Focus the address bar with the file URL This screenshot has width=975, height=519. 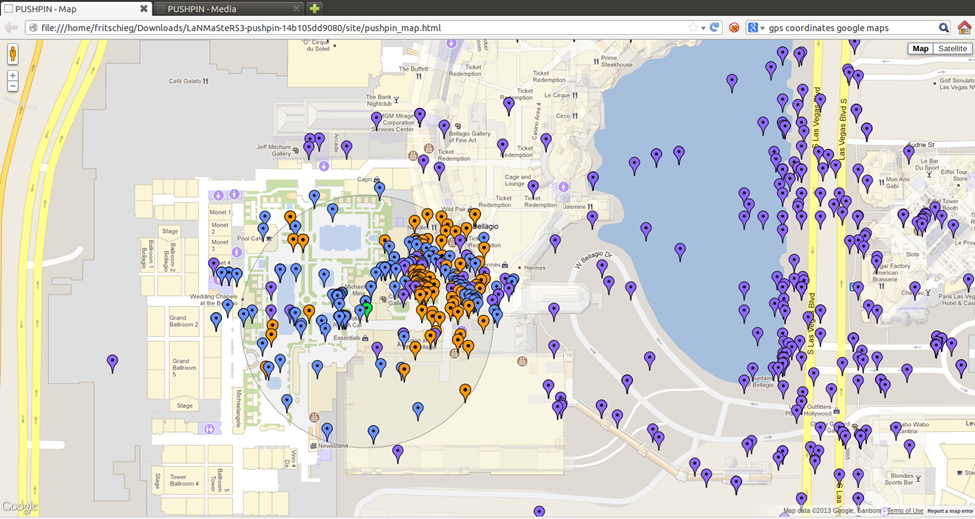pos(361,28)
